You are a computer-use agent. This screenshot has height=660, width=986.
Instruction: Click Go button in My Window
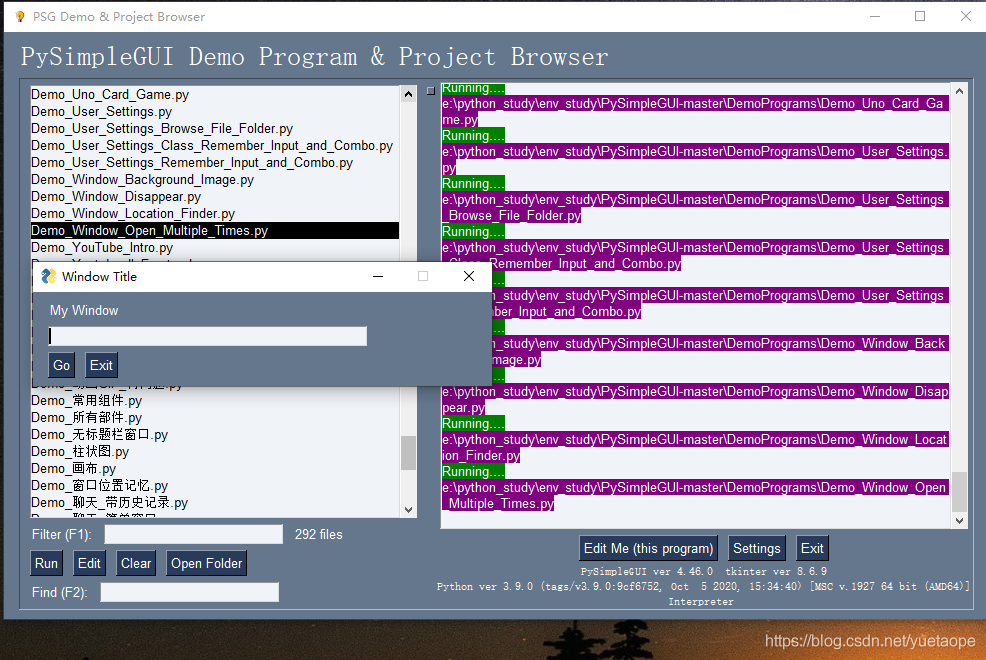coord(62,365)
